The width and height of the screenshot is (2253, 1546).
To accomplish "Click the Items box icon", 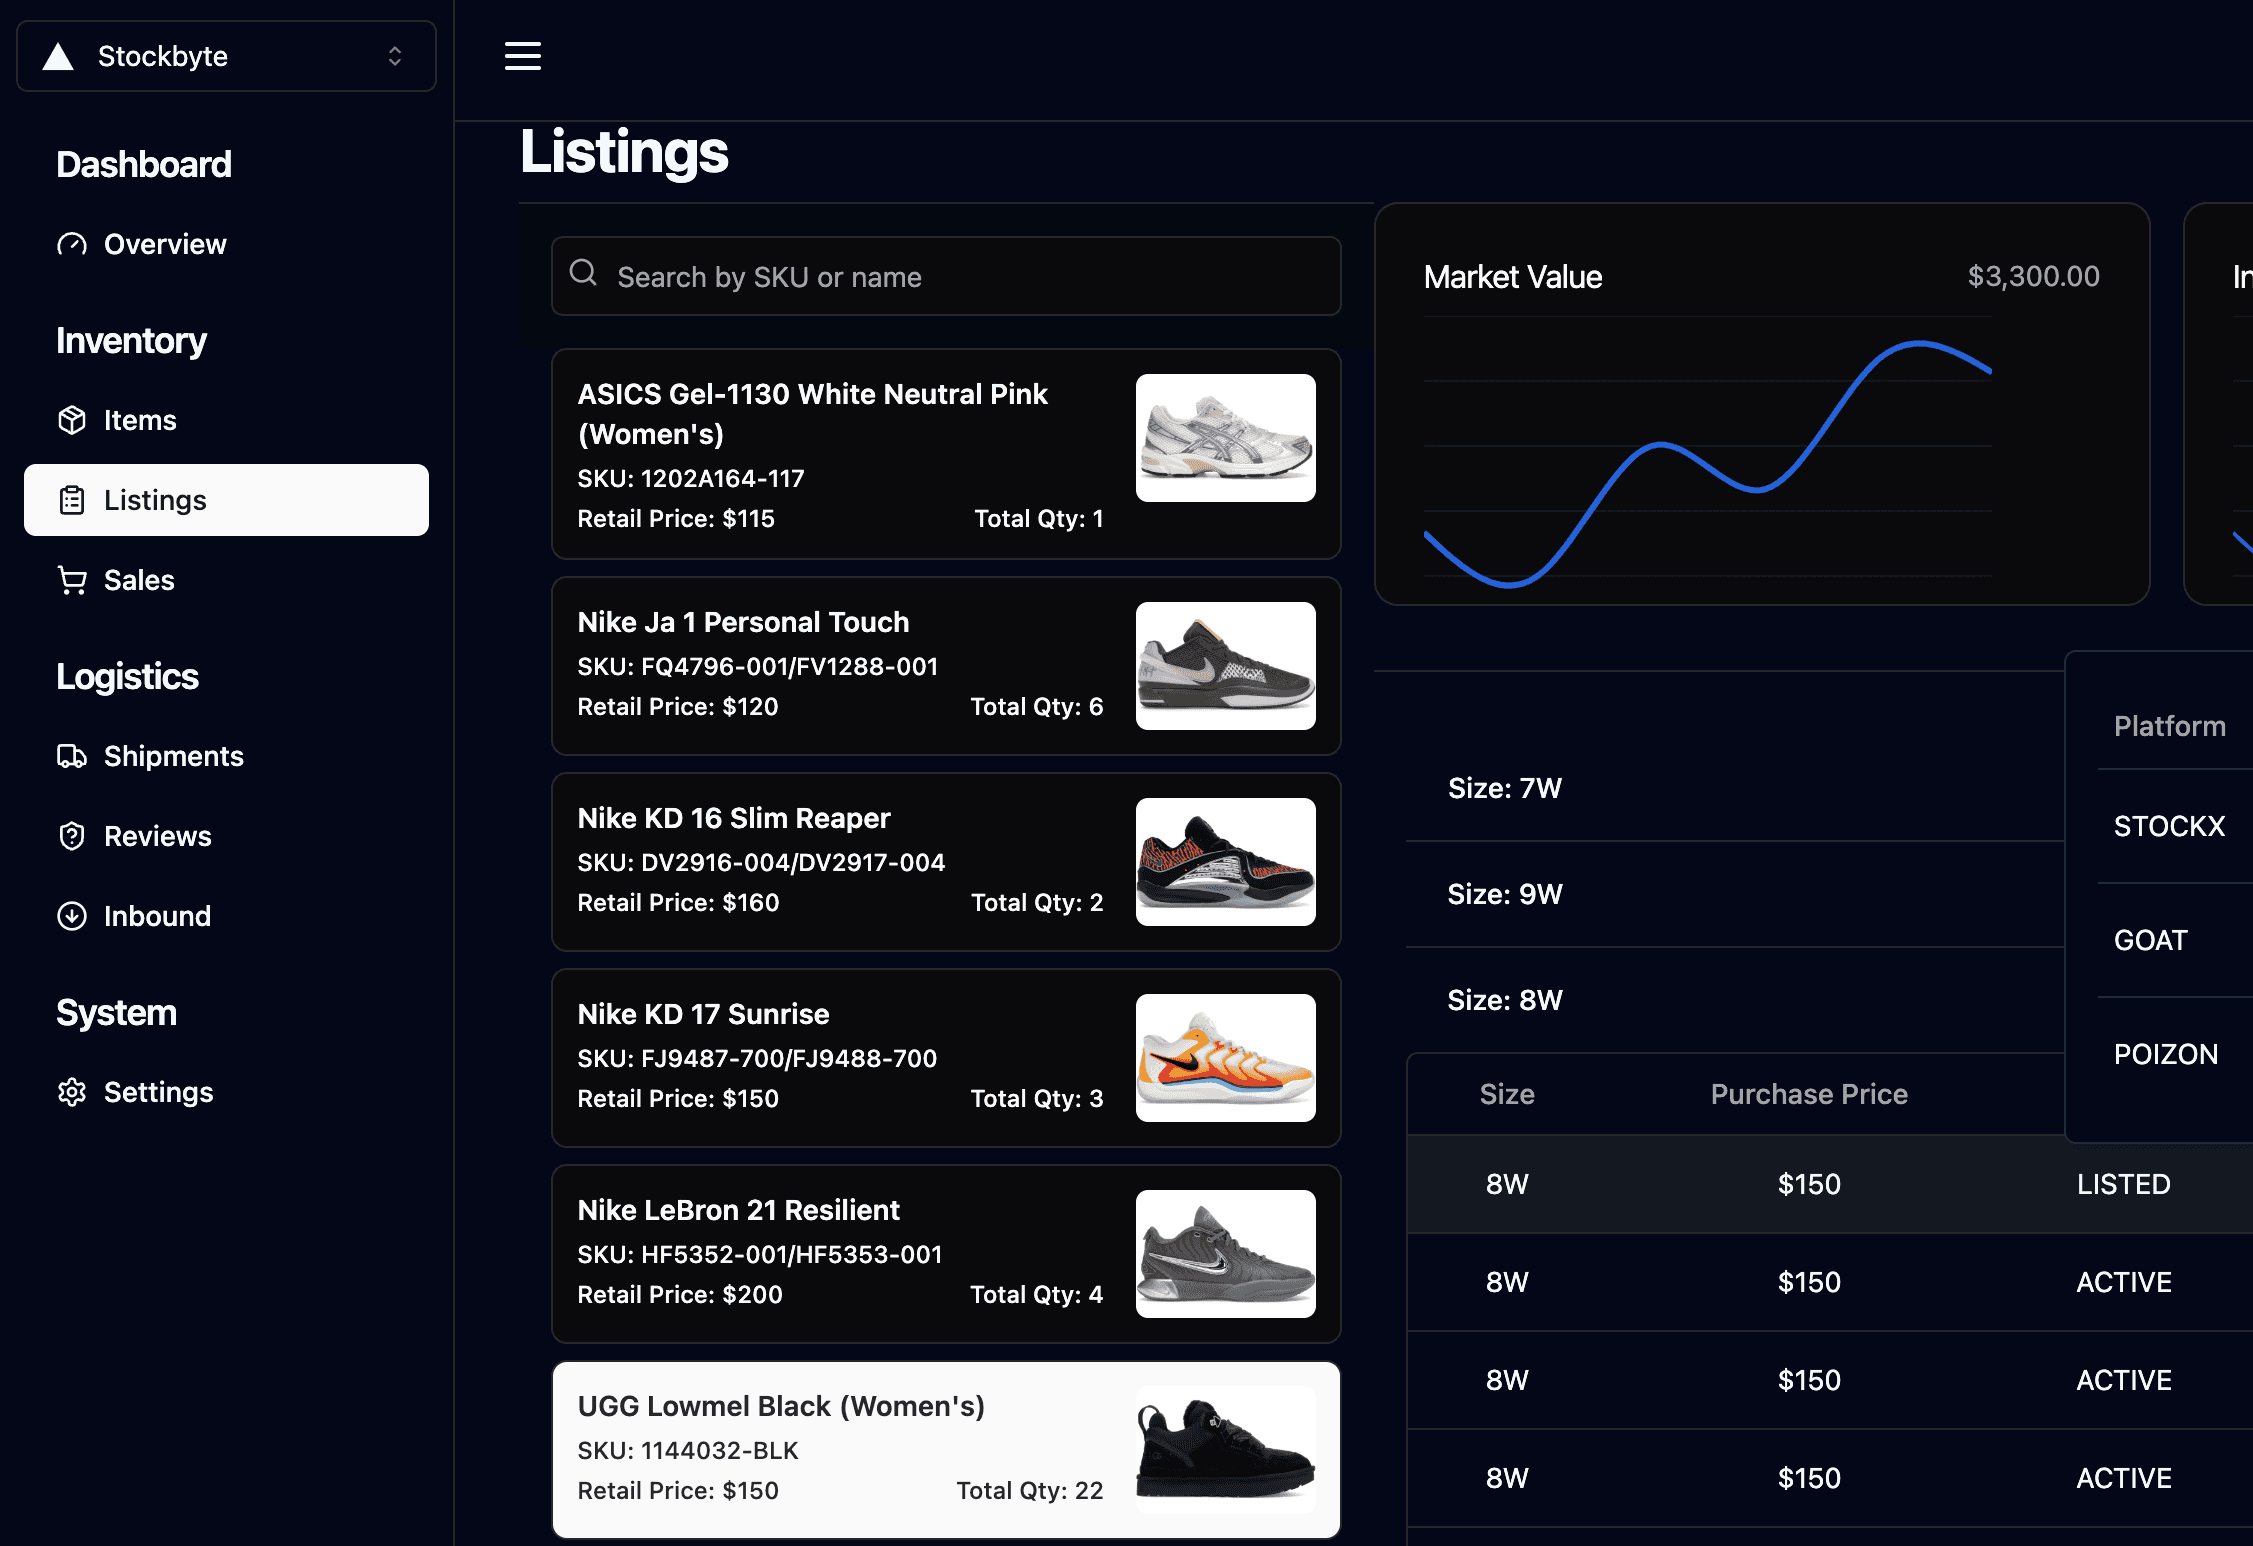I will point(72,420).
